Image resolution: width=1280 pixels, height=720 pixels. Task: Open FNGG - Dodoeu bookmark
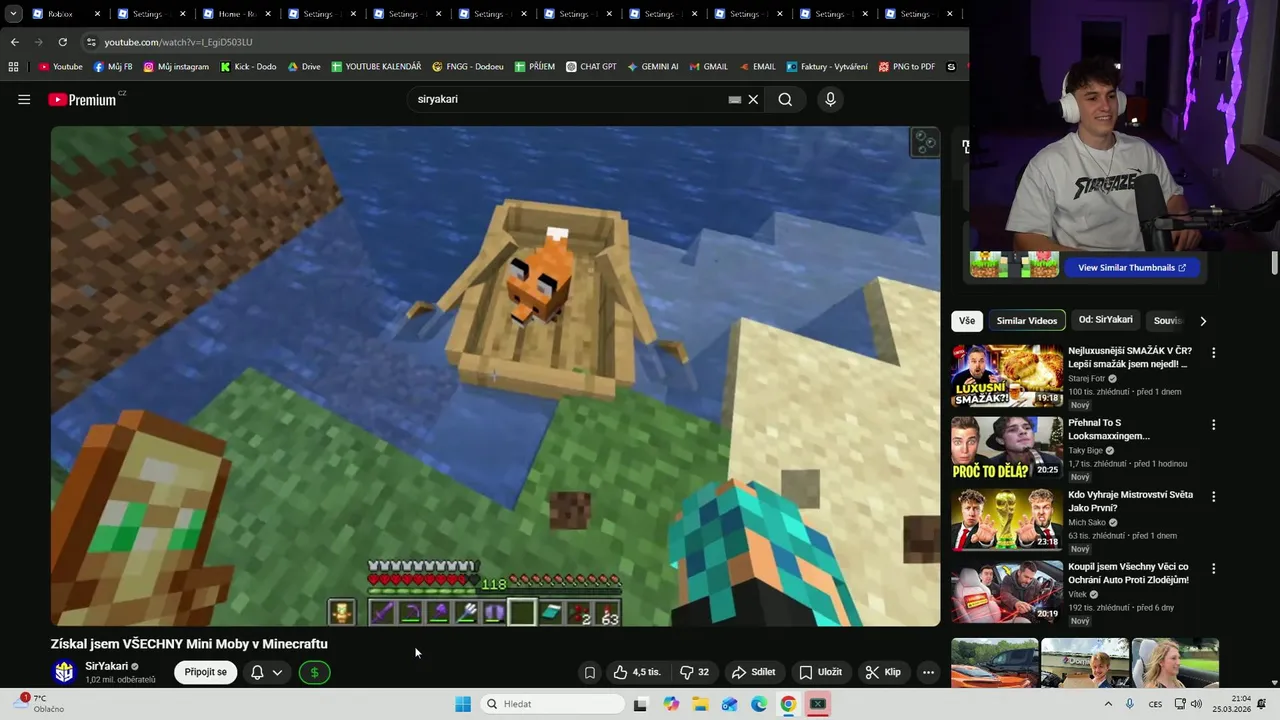[x=468, y=67]
